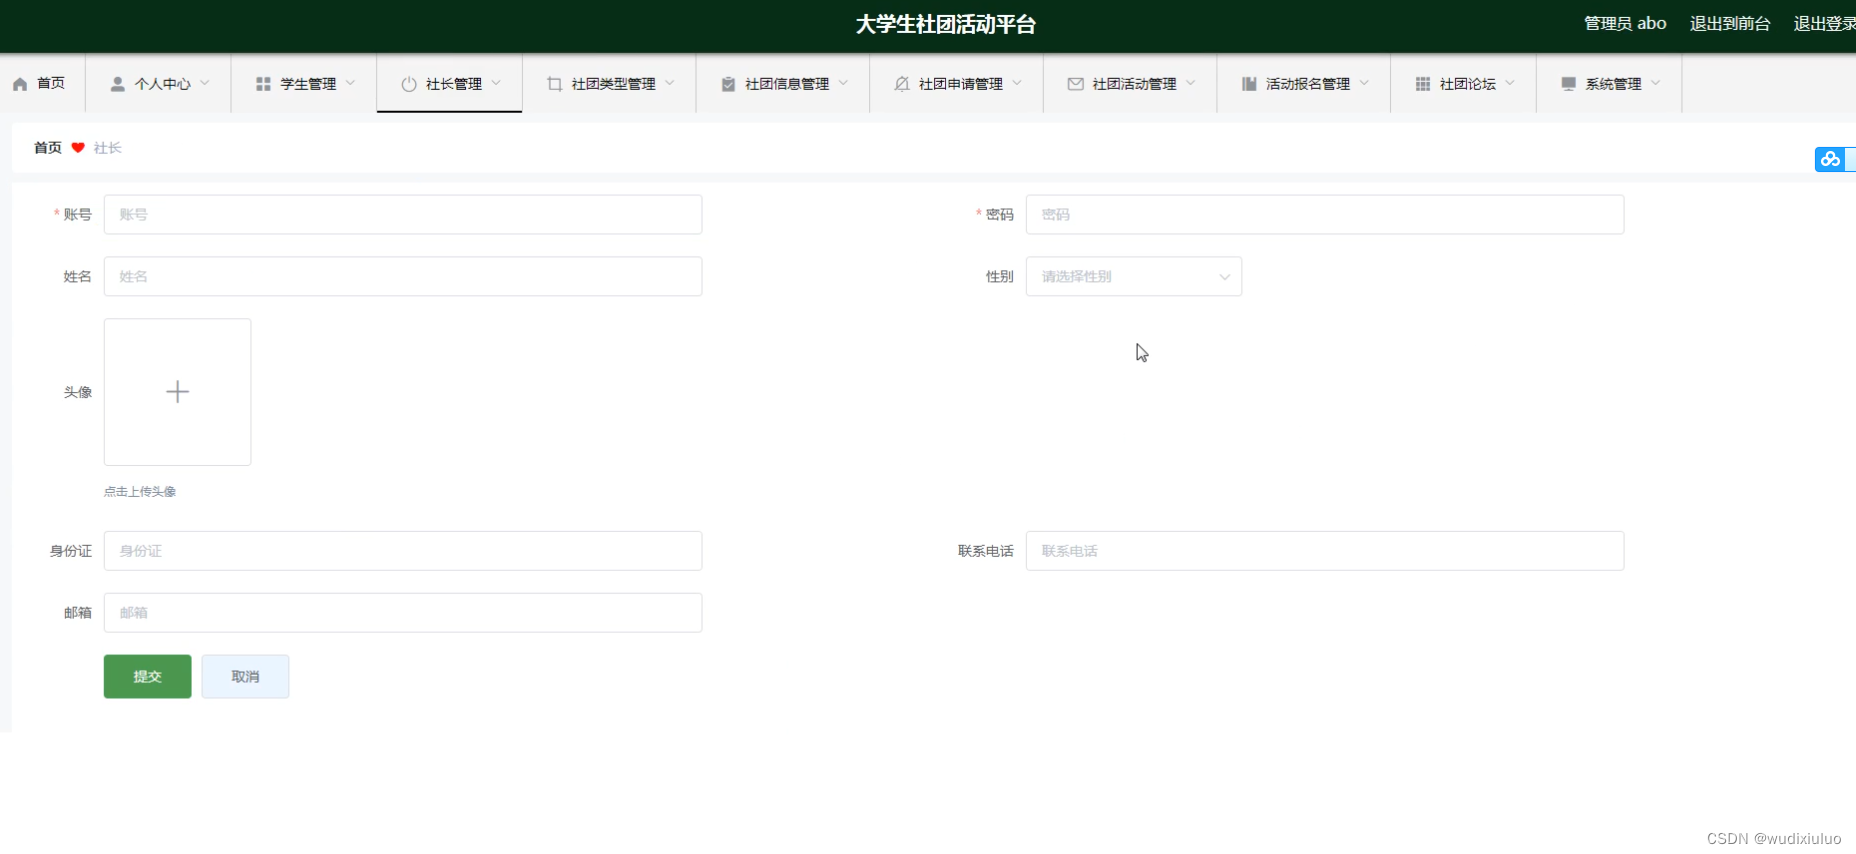Image resolution: width=1856 pixels, height=854 pixels.
Task: Click 管理员 abo user label
Action: [1625, 24]
